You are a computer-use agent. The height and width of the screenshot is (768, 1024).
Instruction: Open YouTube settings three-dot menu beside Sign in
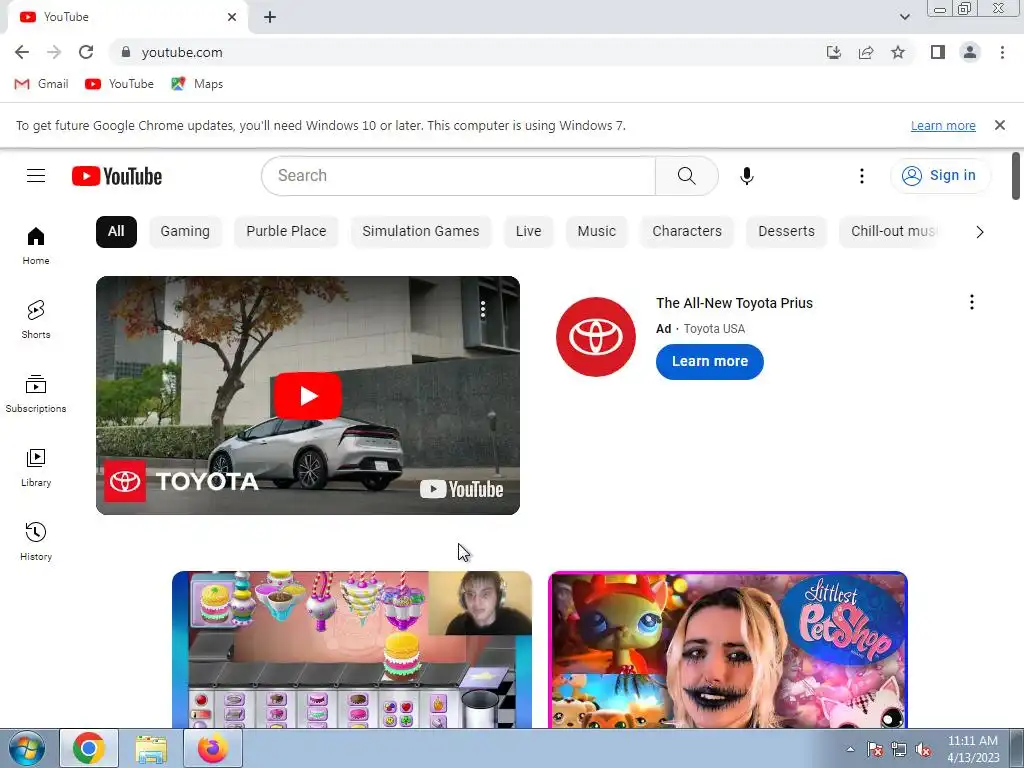(x=861, y=176)
